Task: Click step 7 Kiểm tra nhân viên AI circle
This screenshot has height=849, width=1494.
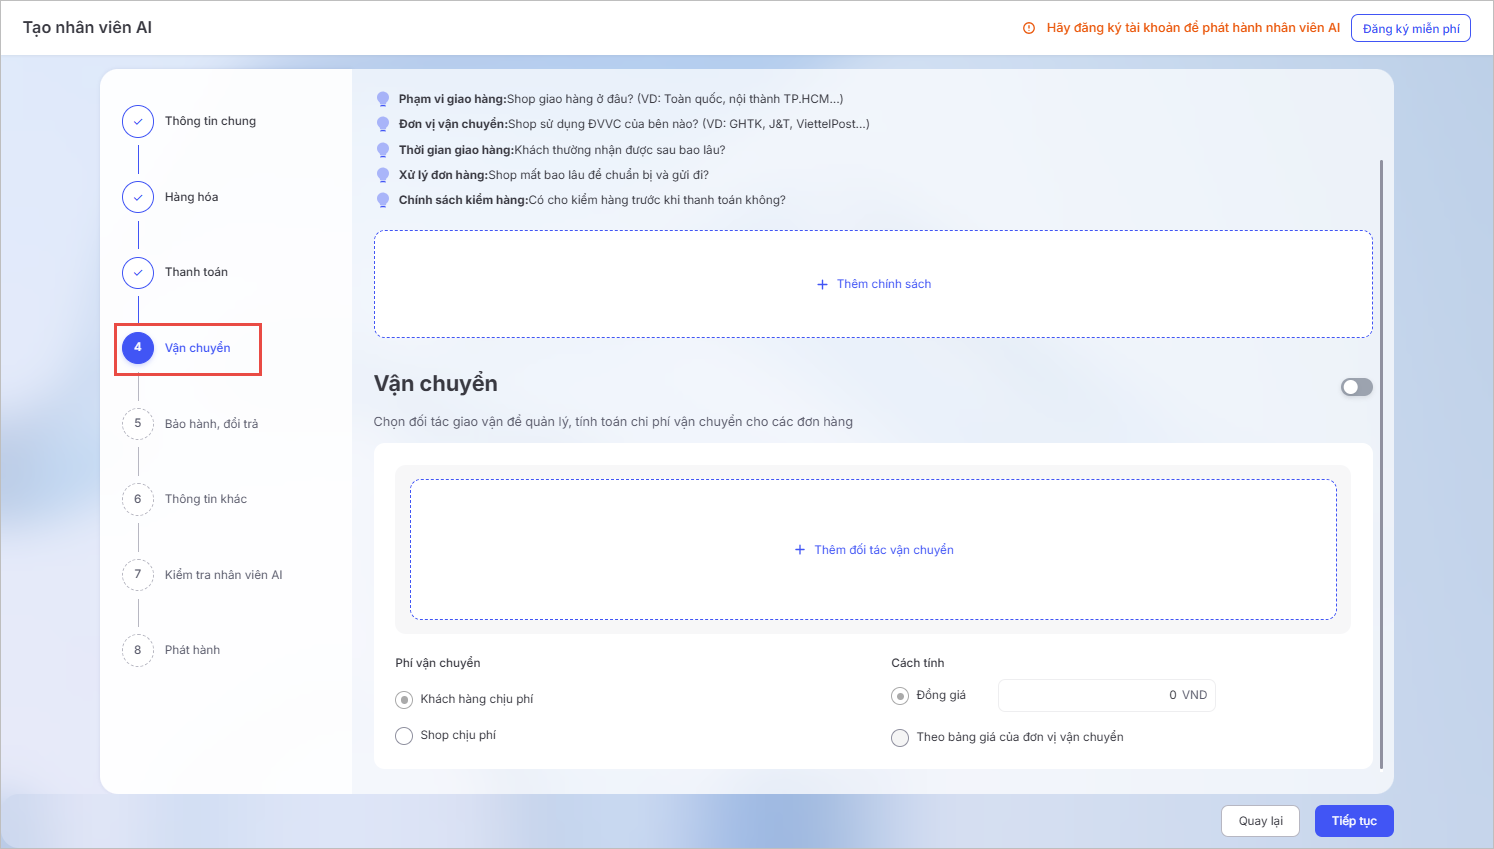Action: 138,574
